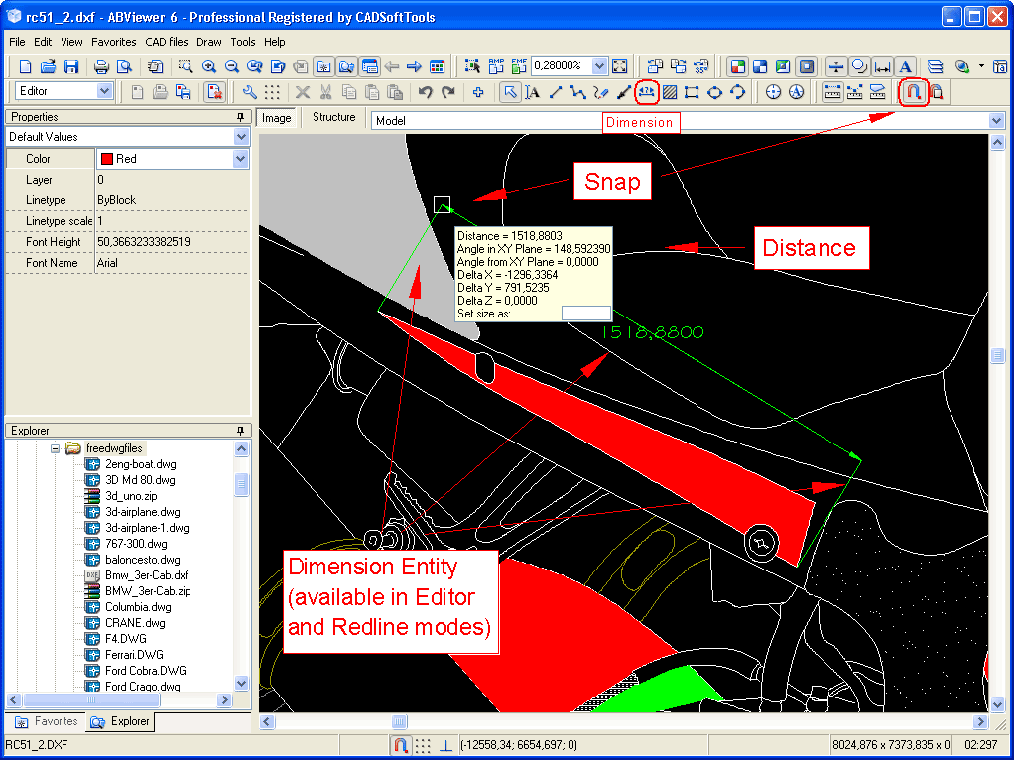Click the Explorer list vertical scrollbar thumb

click(x=241, y=483)
